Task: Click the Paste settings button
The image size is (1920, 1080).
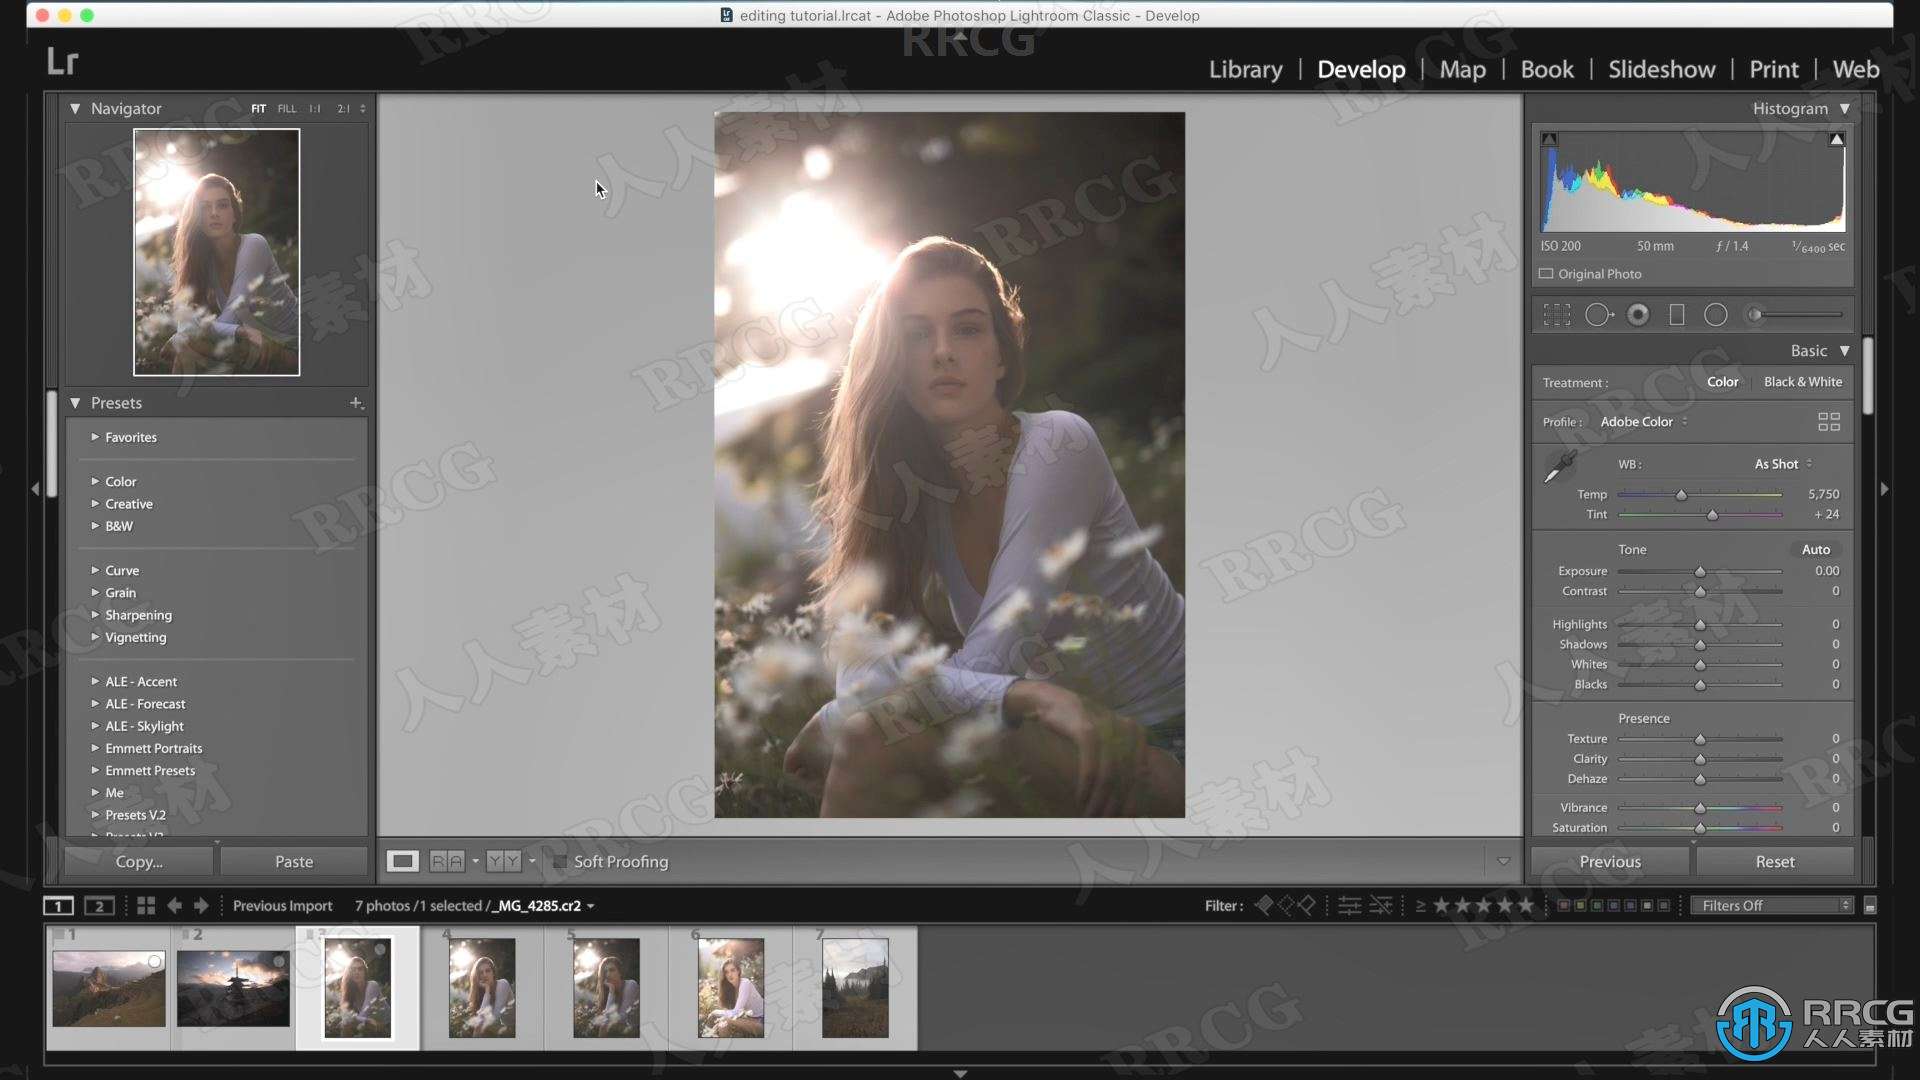Action: coord(293,860)
